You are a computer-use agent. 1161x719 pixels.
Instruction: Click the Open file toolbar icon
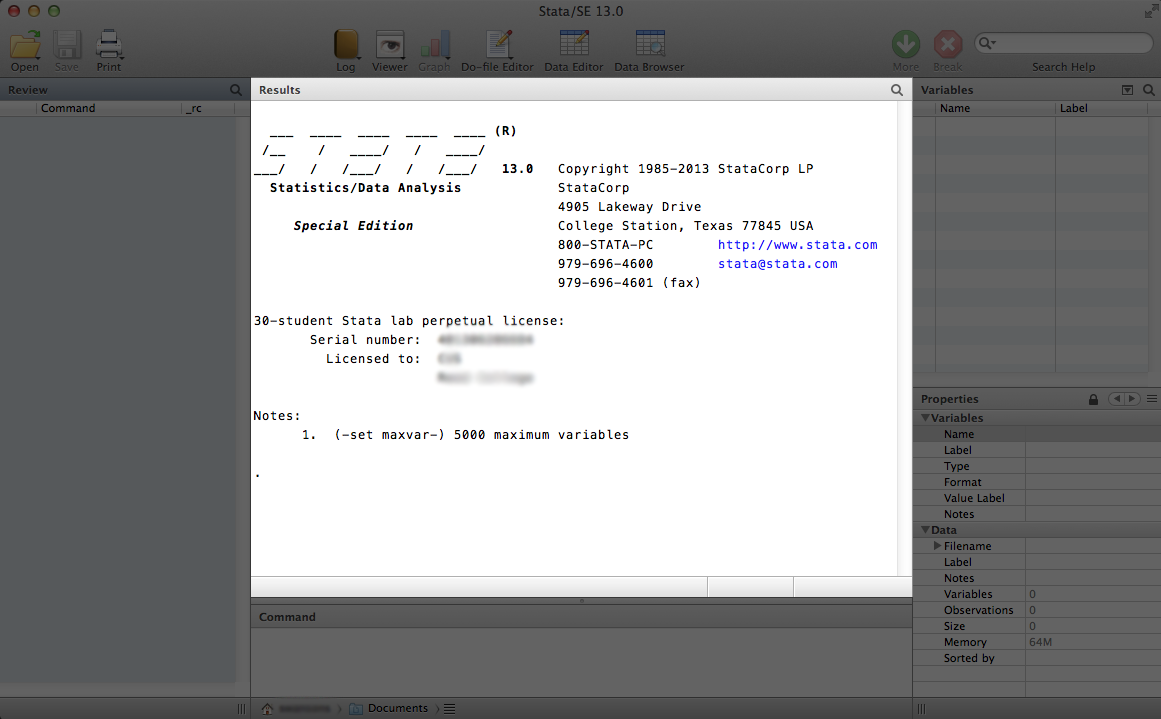[x=25, y=46]
